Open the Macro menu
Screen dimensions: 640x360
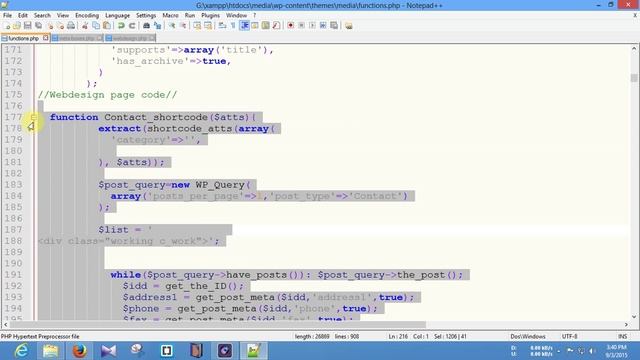tap(170, 15)
